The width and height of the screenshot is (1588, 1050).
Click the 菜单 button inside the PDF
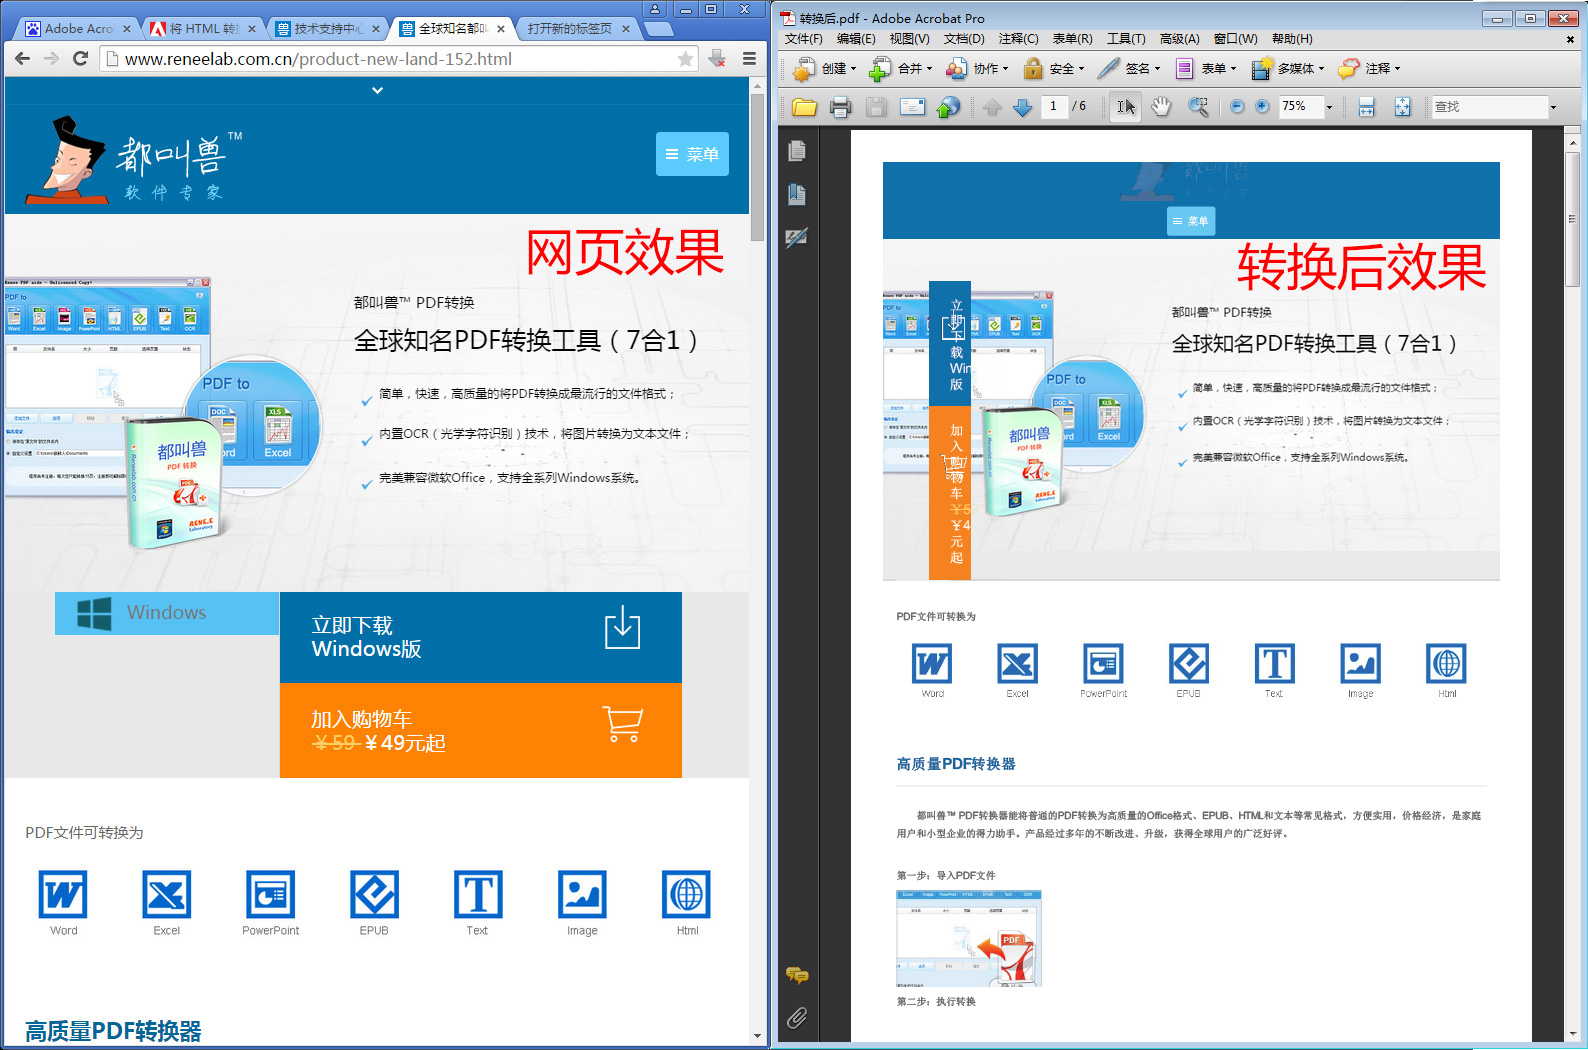tap(1191, 221)
